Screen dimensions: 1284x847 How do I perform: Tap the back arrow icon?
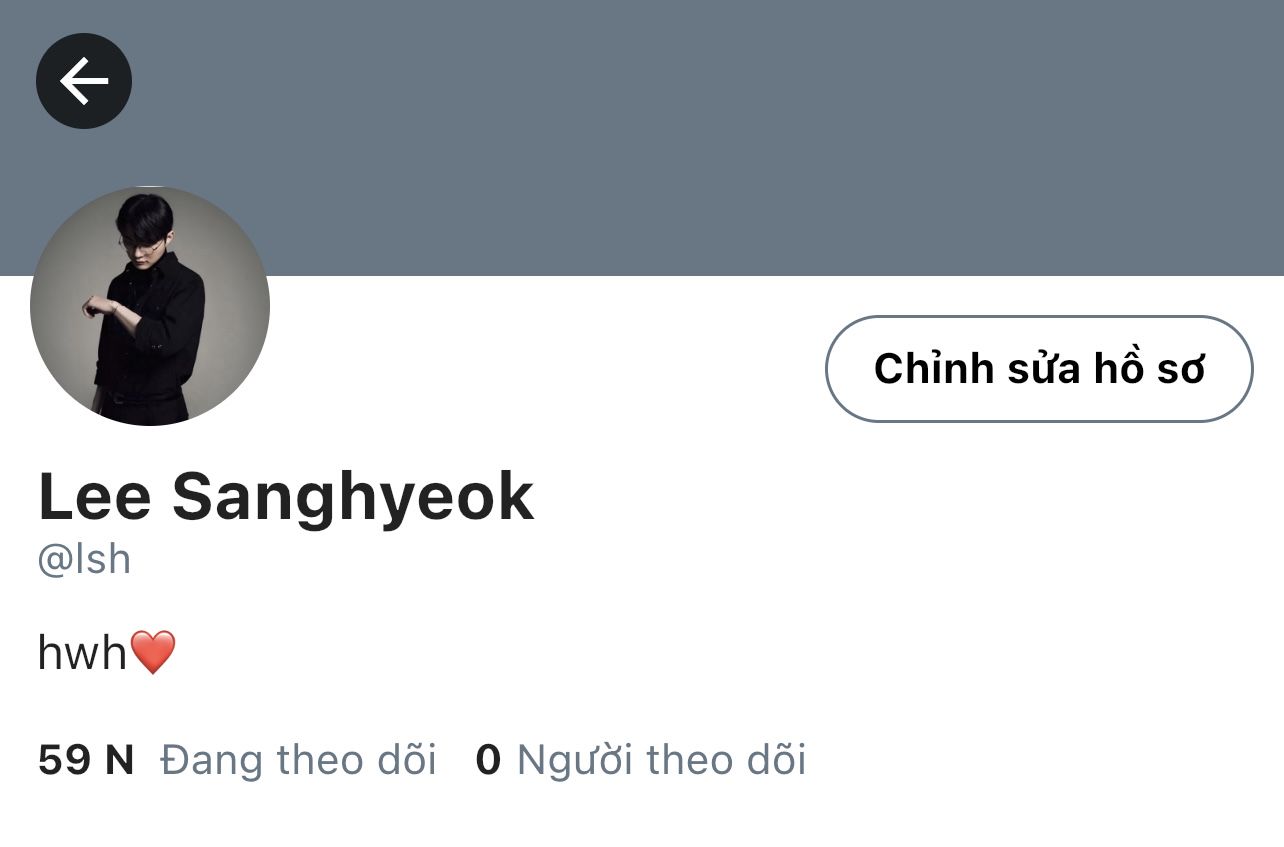84,81
